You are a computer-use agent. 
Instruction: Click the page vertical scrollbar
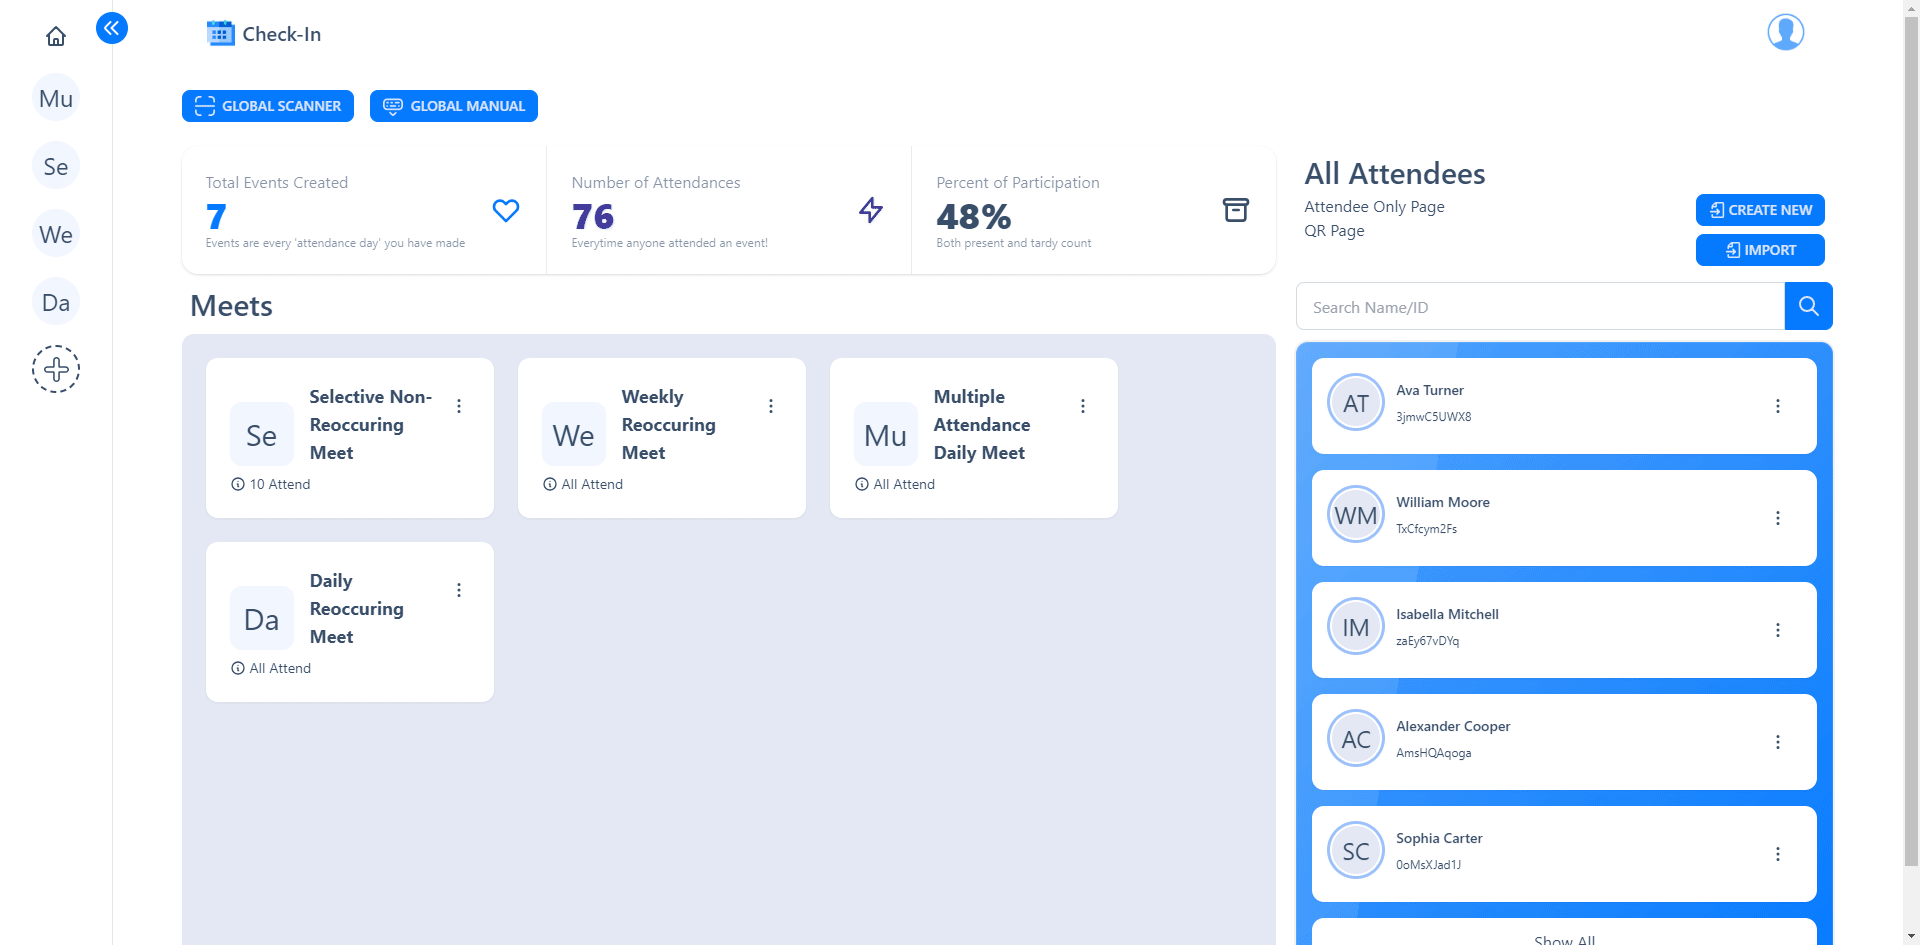click(1911, 440)
